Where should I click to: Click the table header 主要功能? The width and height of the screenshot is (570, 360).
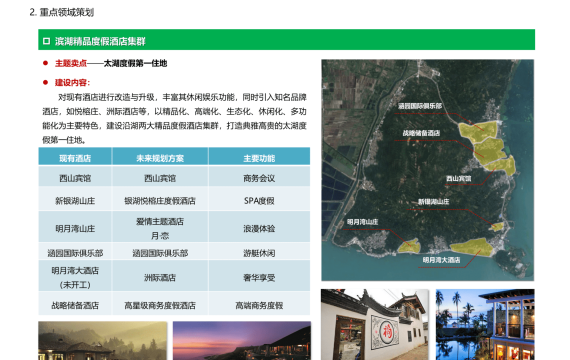pos(259,158)
